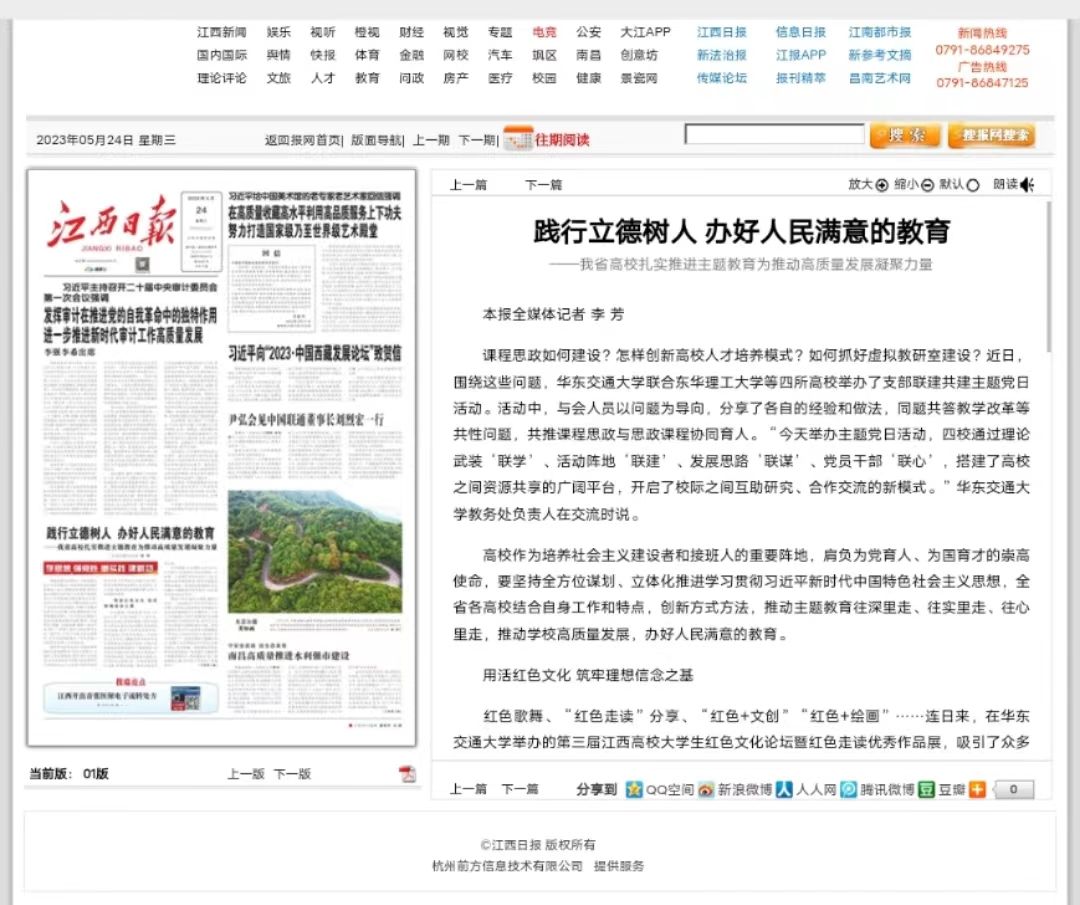Image resolution: width=1080 pixels, height=905 pixels.
Task: Click the search text field
Action: point(774,134)
